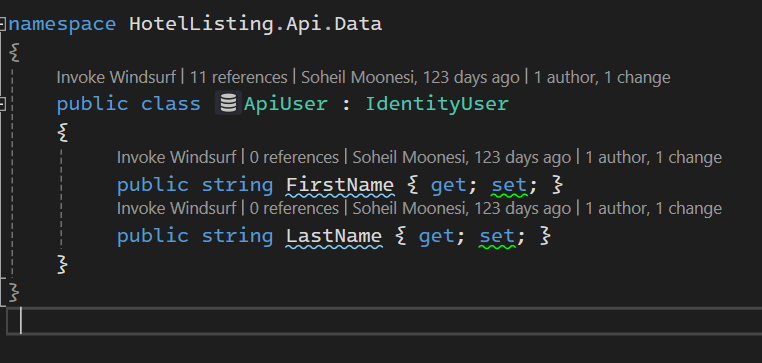The width and height of the screenshot is (762, 363).
Task: Invoke Windsurf for the LastName property
Action: 177,208
